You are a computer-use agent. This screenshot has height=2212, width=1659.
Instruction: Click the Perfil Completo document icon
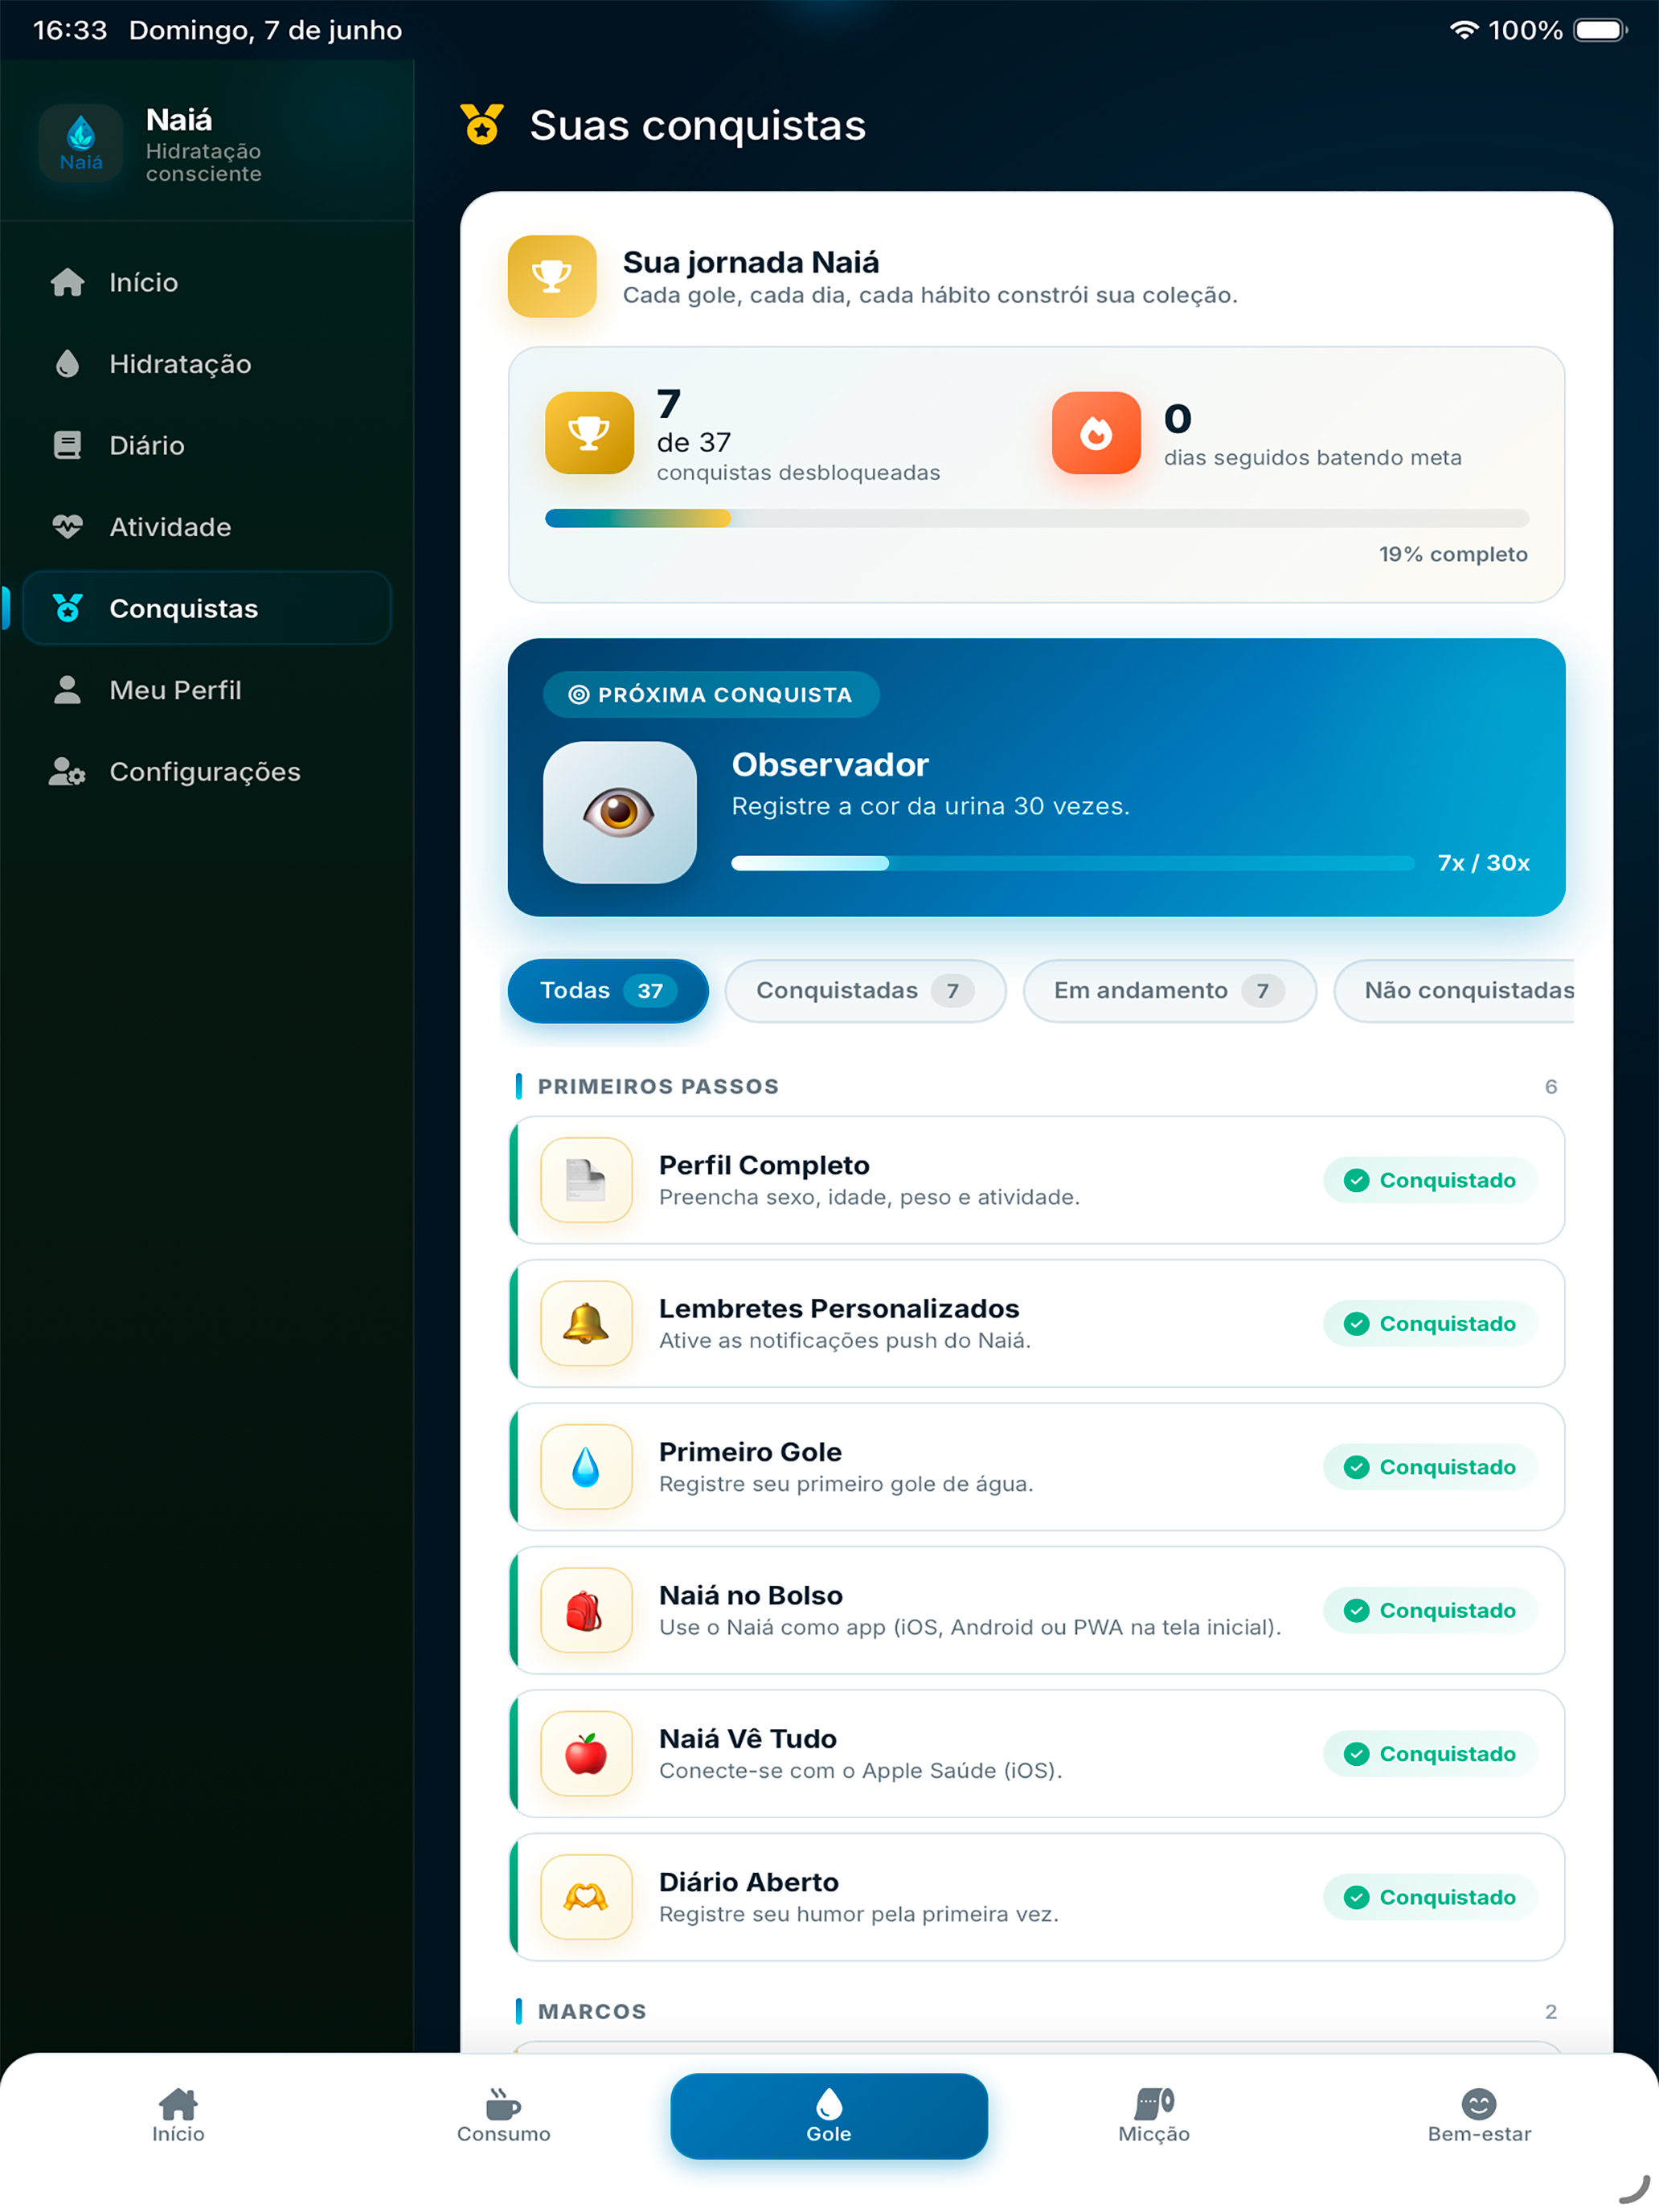[586, 1180]
